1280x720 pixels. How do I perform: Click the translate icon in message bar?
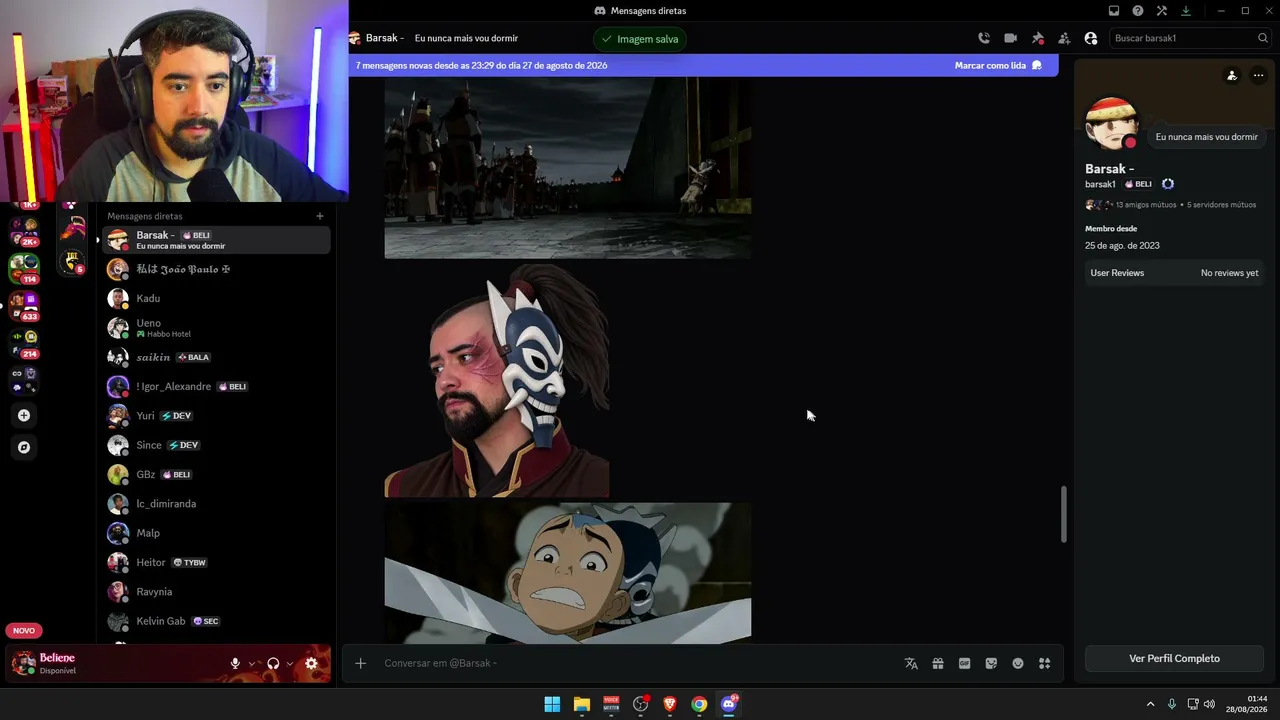click(x=911, y=663)
